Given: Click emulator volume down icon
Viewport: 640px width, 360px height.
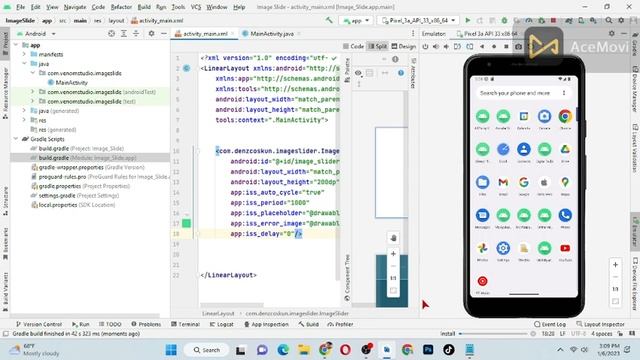Looking at the screenshot, I should pyautogui.click(x=447, y=47).
